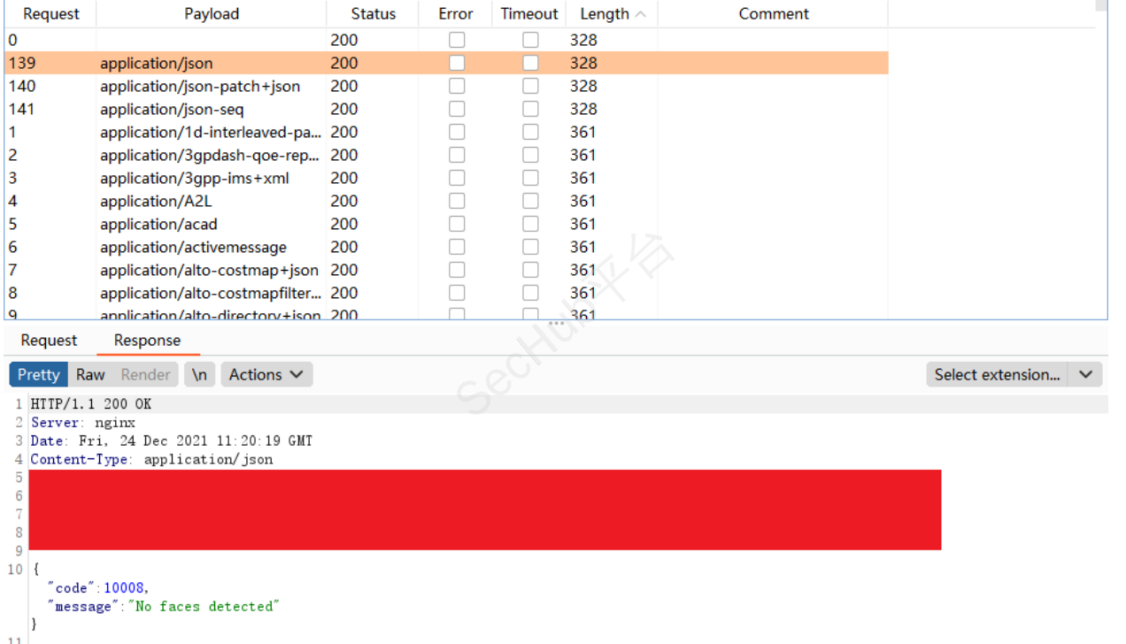Click the Length column sort arrow
1126x644 pixels.
641,14
